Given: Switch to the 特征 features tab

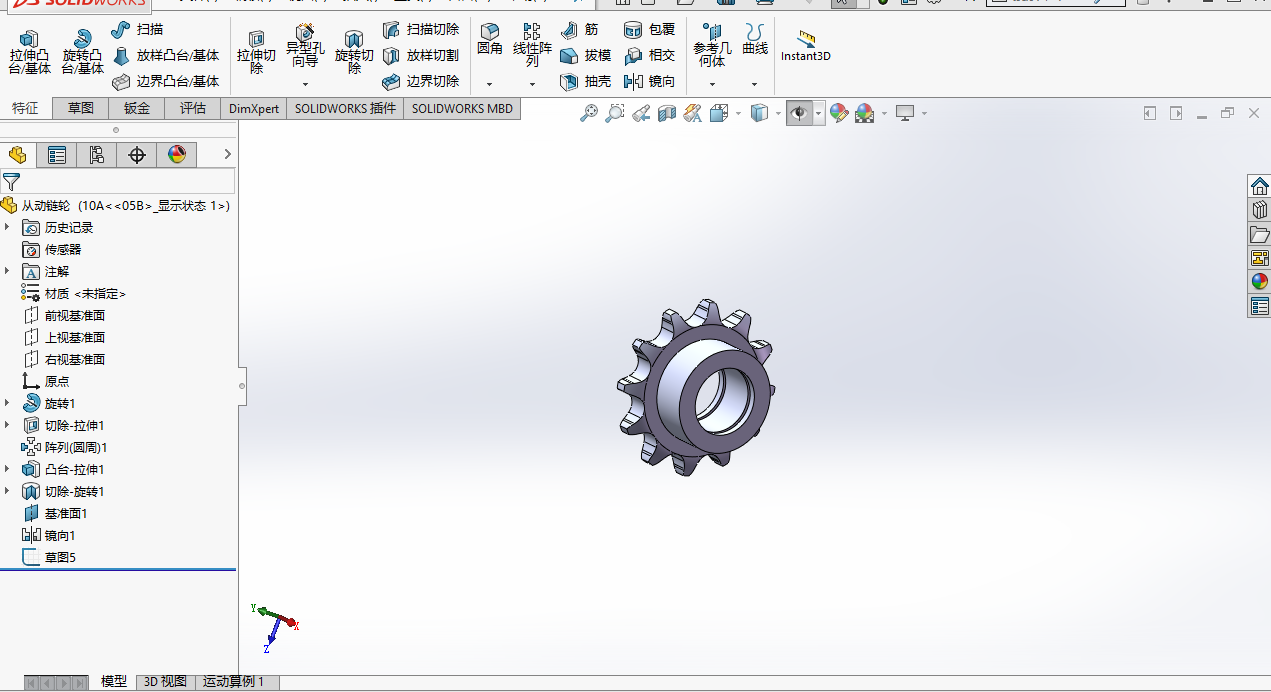Looking at the screenshot, I should tap(25, 109).
